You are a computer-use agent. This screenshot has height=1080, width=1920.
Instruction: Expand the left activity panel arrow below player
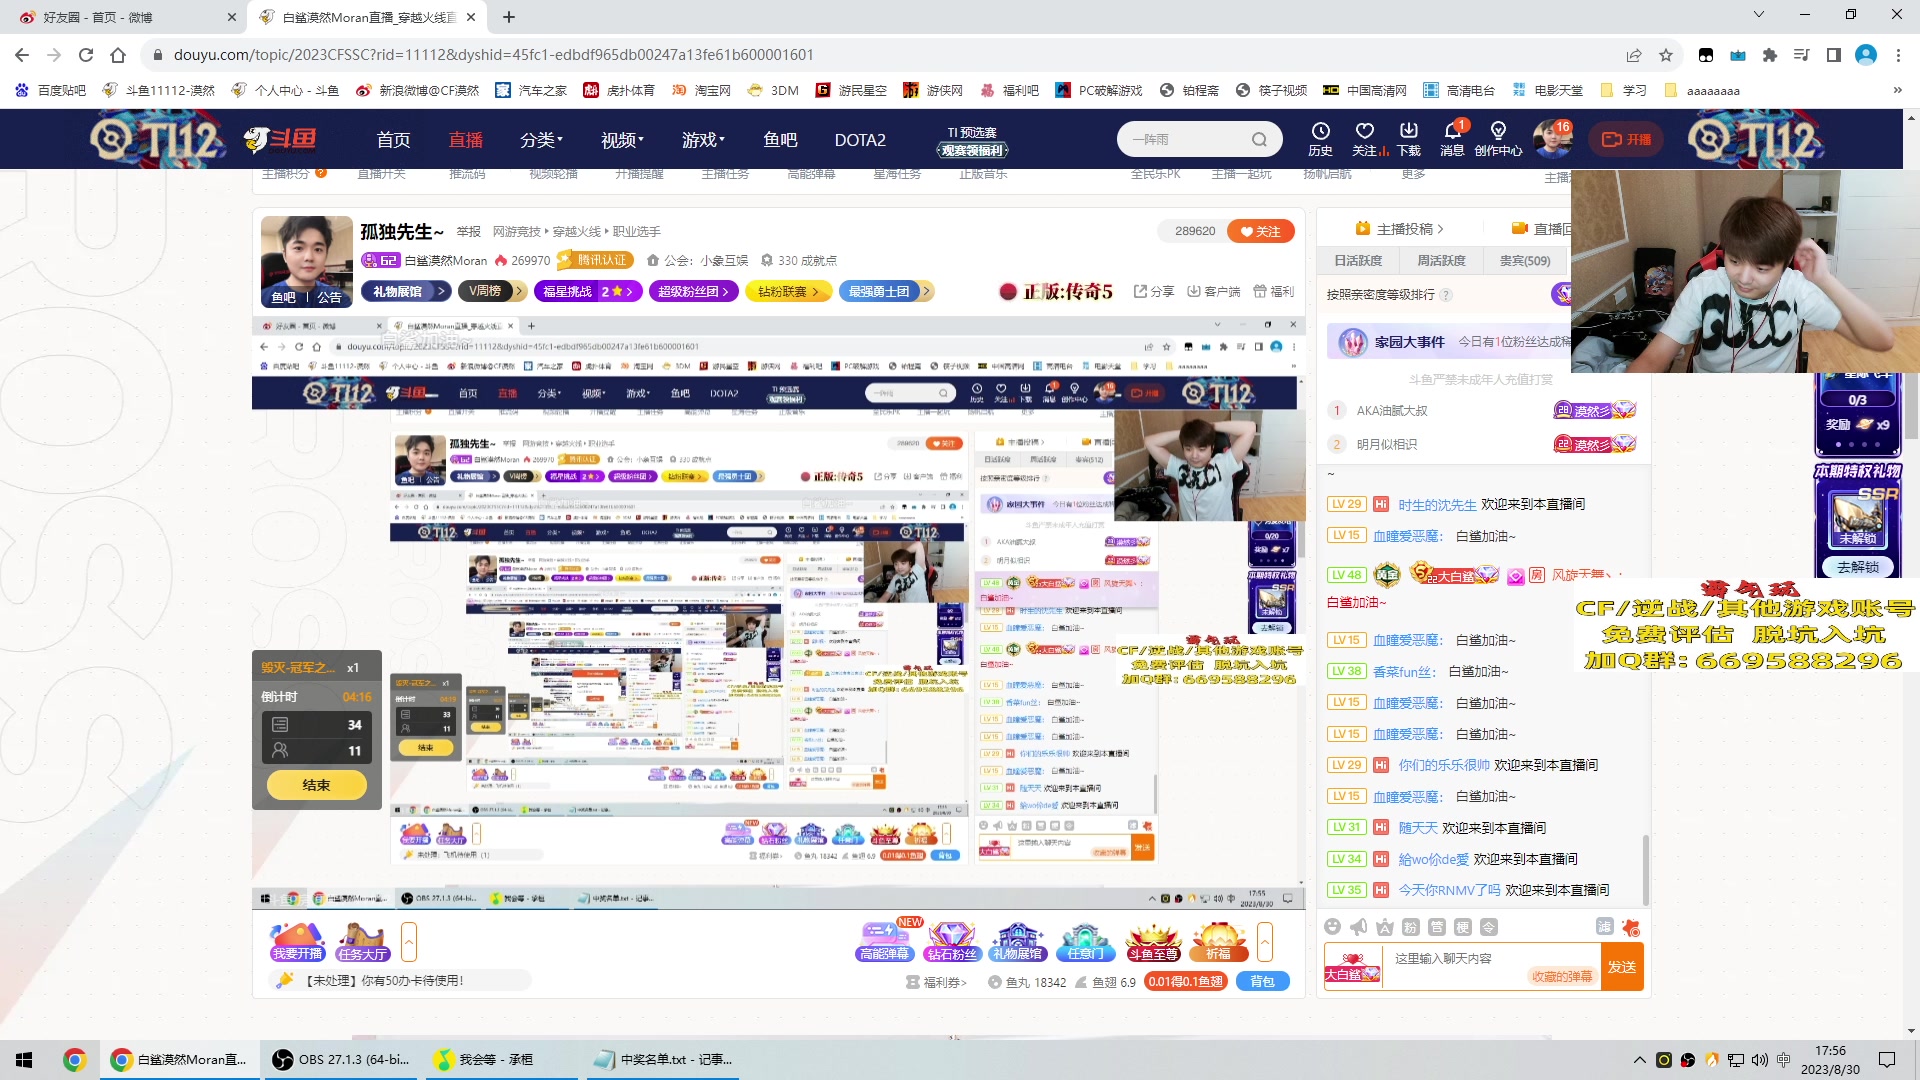pyautogui.click(x=408, y=942)
